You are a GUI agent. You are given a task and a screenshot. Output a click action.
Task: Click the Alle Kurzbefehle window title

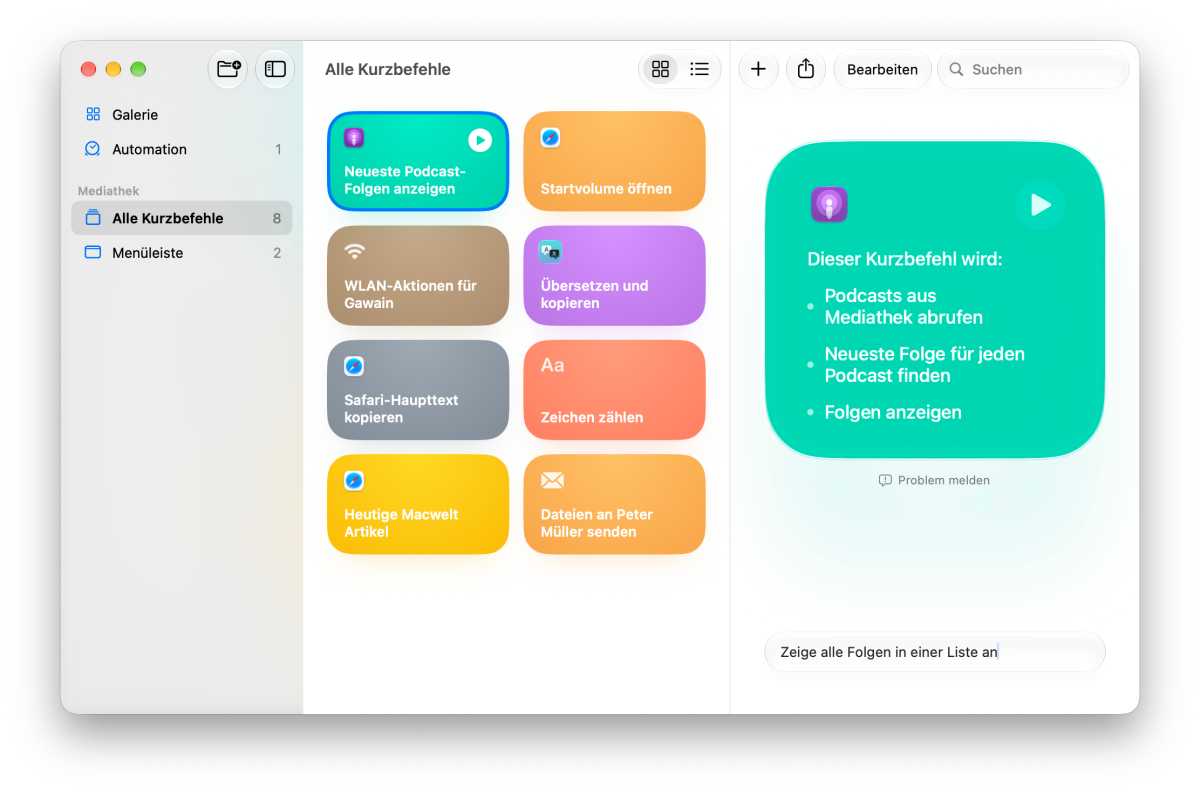click(388, 69)
